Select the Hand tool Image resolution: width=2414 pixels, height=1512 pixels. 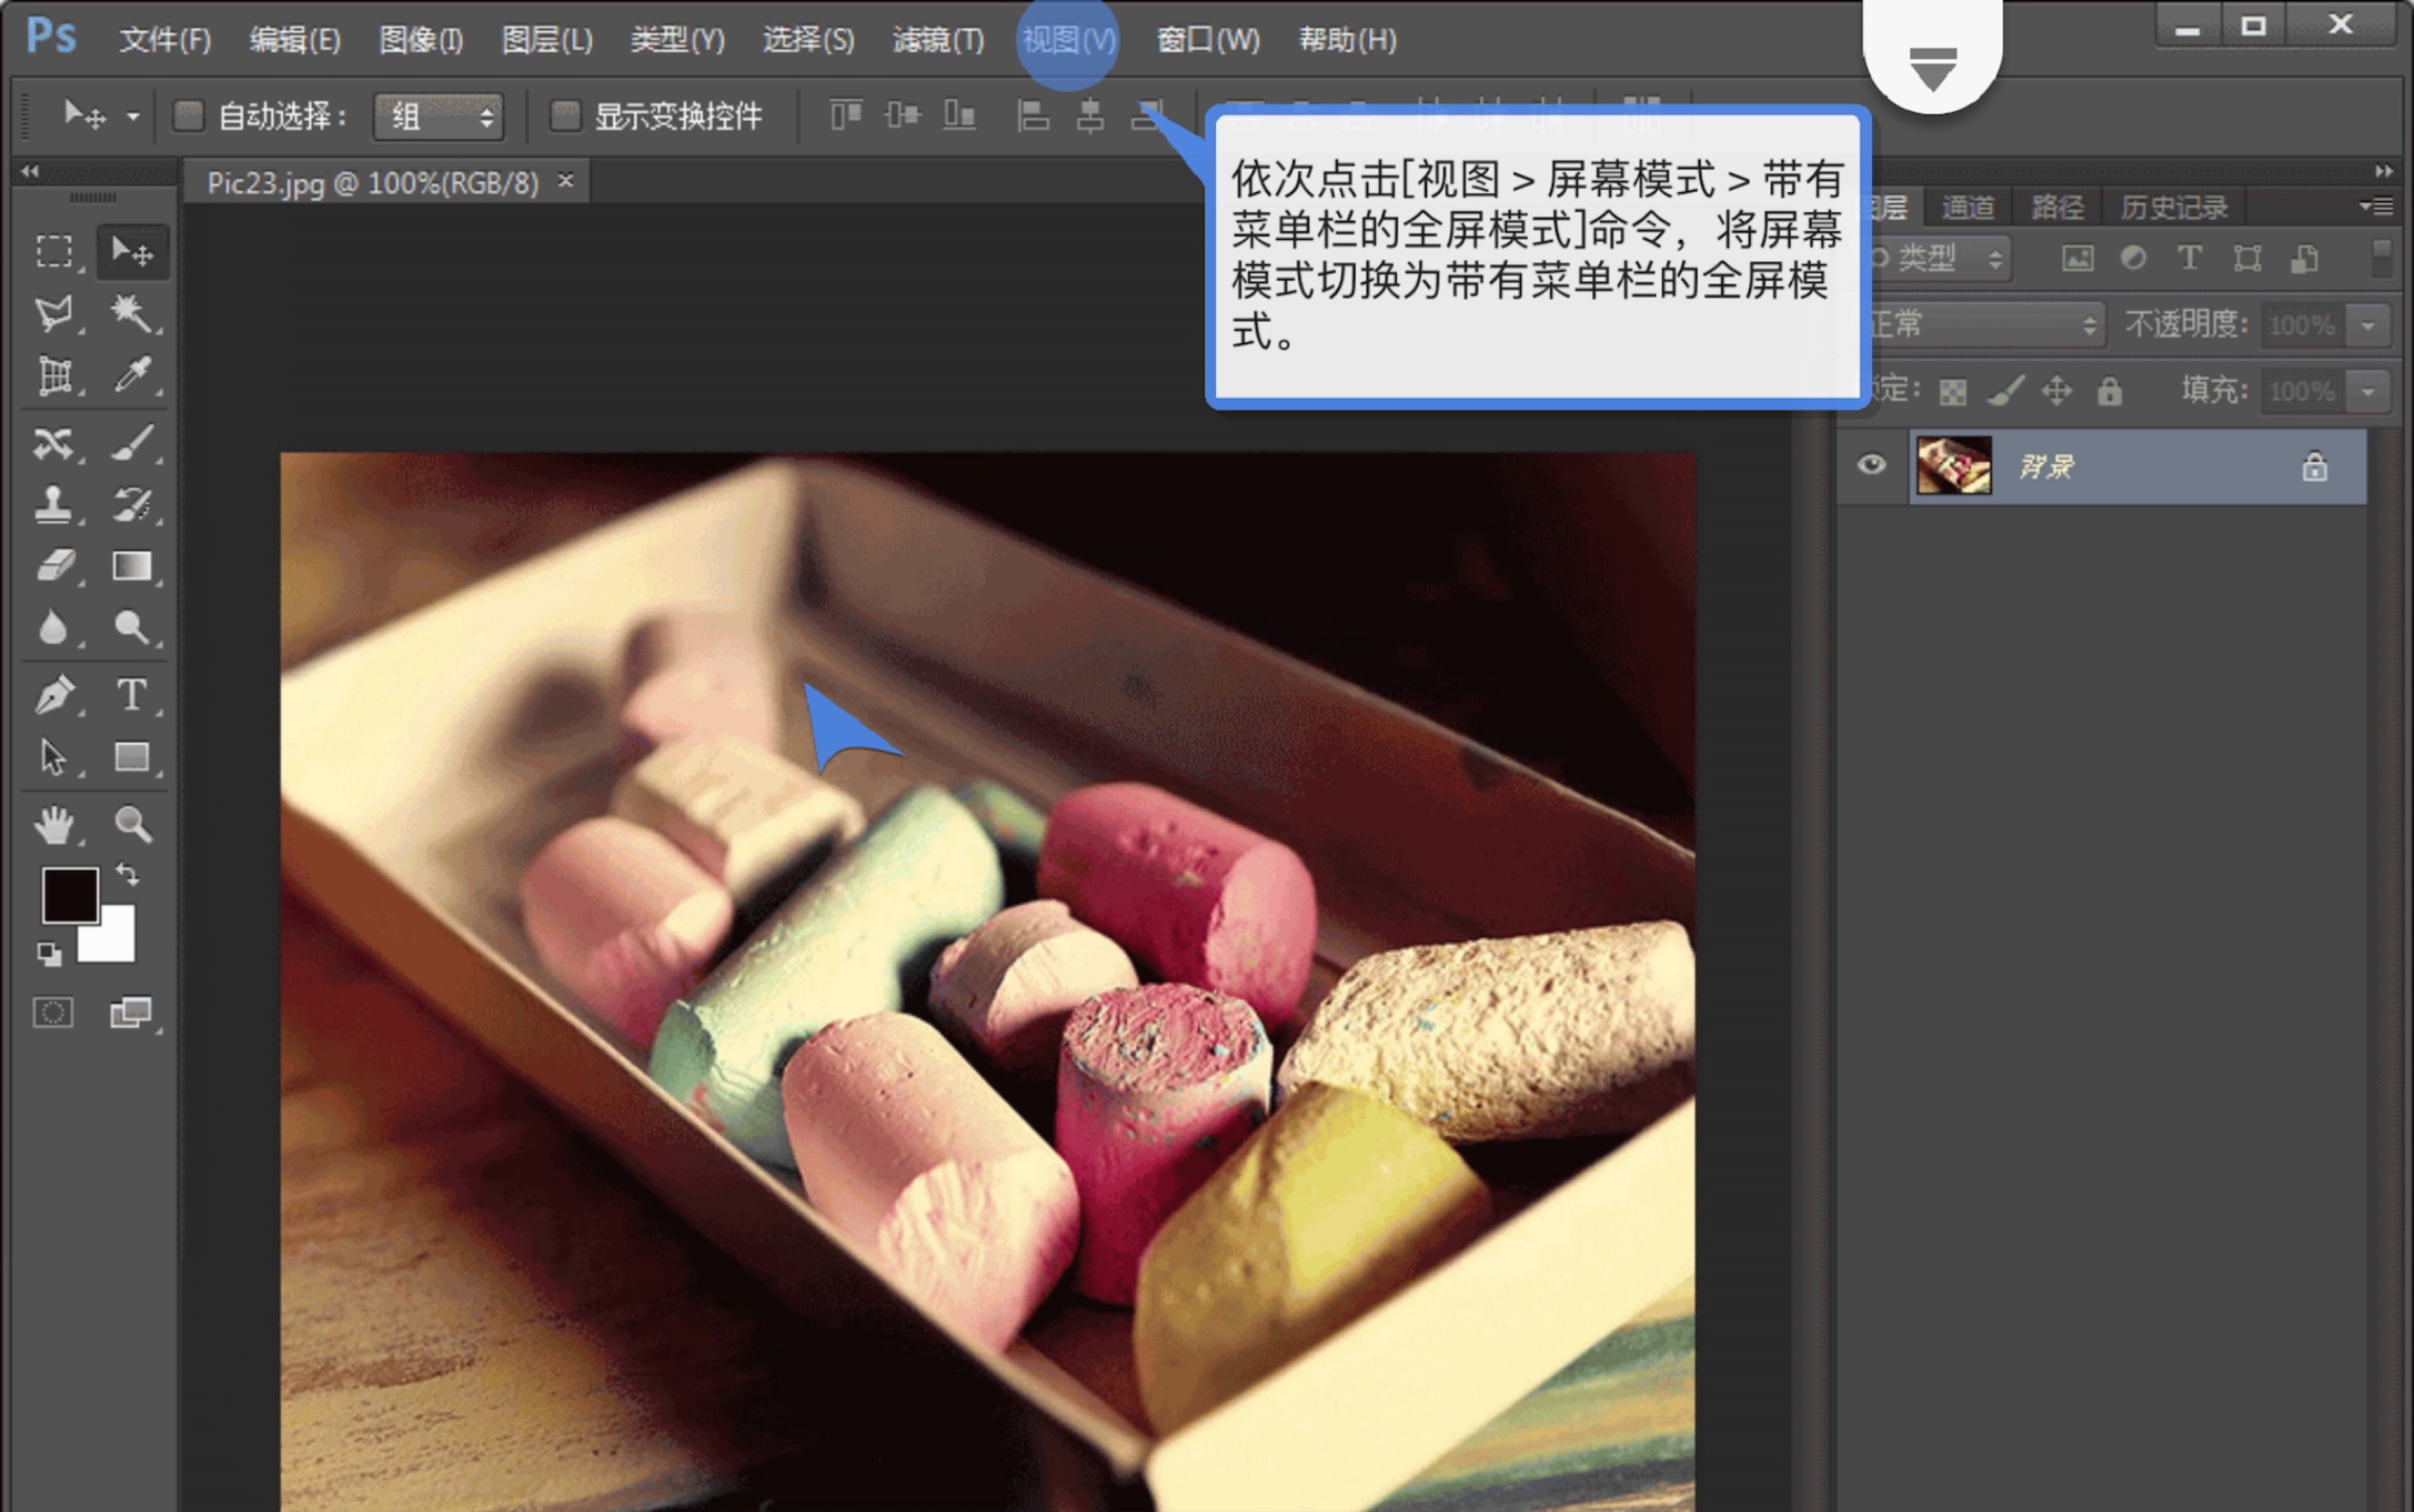55,822
